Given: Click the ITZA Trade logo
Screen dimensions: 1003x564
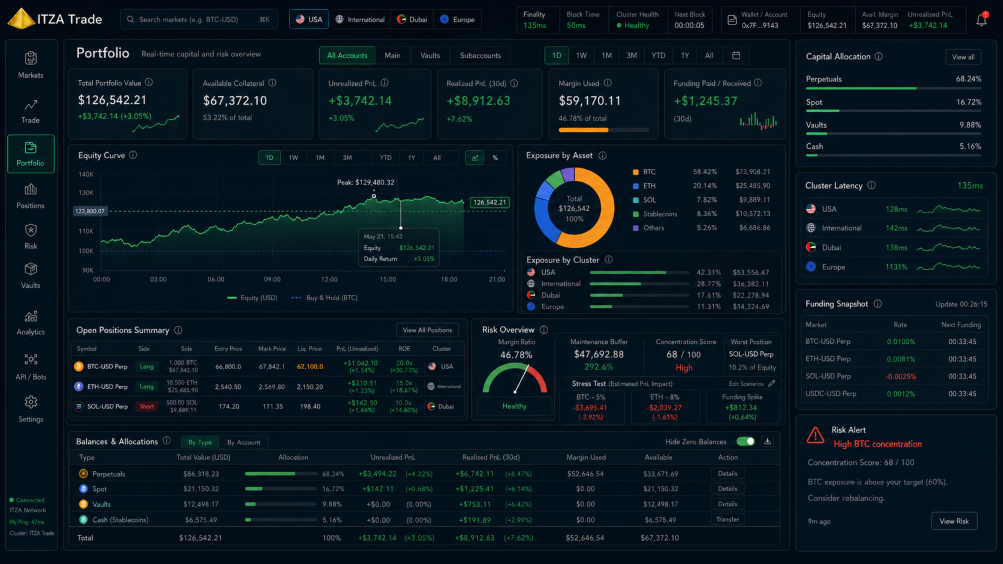Looking at the screenshot, I should tap(55, 19).
